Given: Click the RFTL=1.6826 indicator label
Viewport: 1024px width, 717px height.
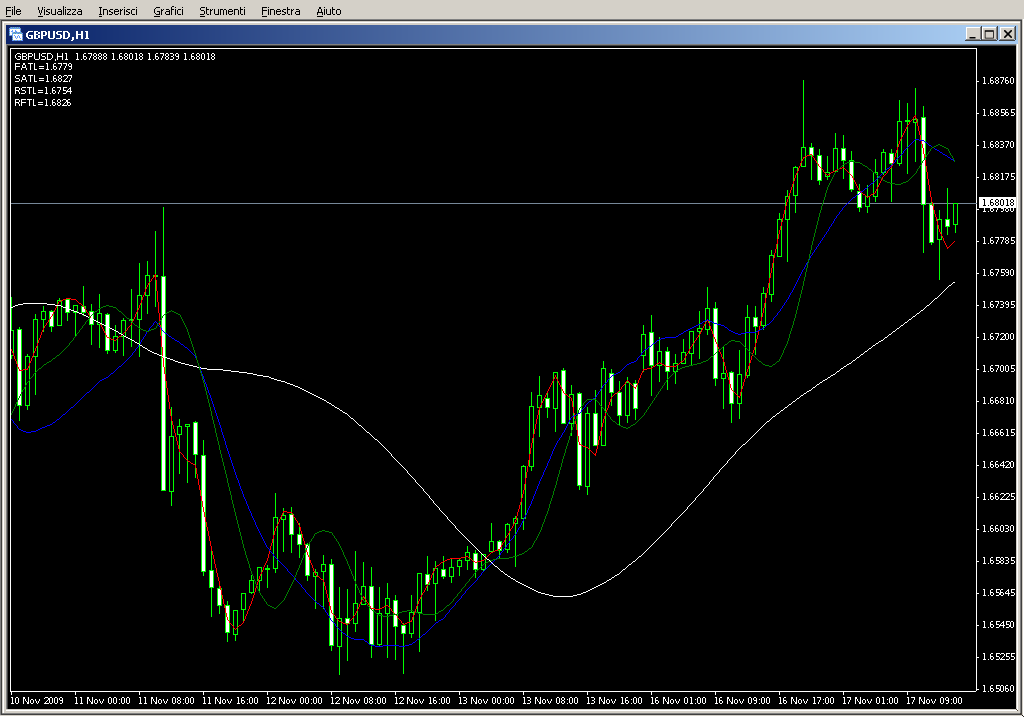Looking at the screenshot, I should 43,103.
